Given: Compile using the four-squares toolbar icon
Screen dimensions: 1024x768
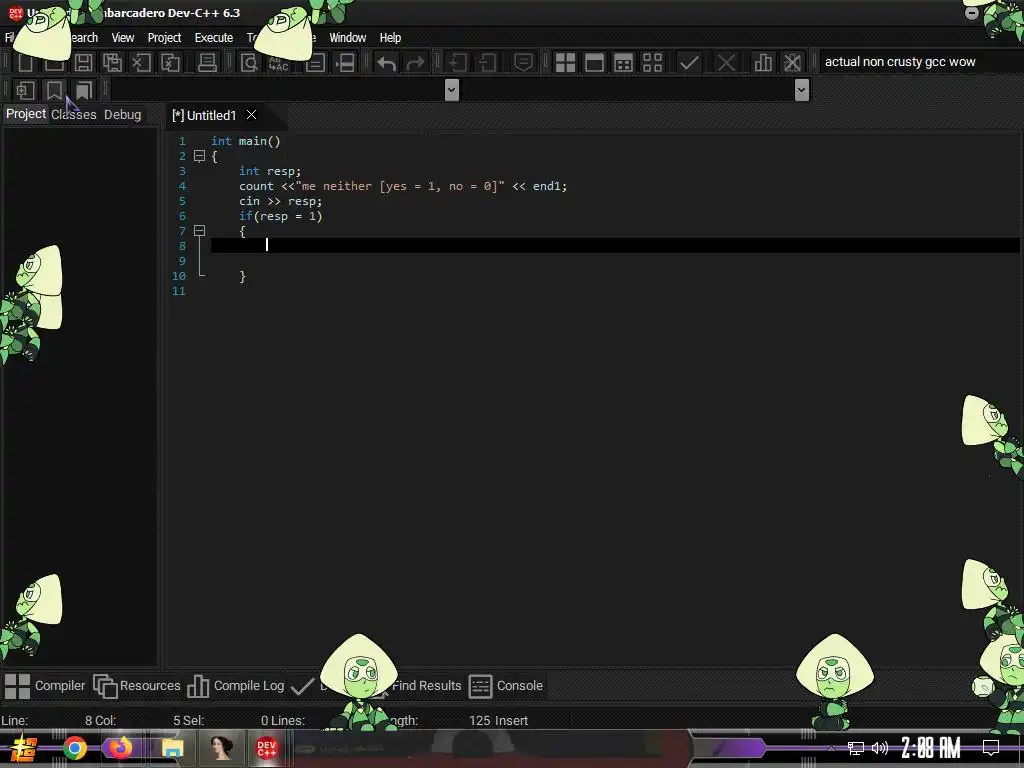Looking at the screenshot, I should click(565, 63).
